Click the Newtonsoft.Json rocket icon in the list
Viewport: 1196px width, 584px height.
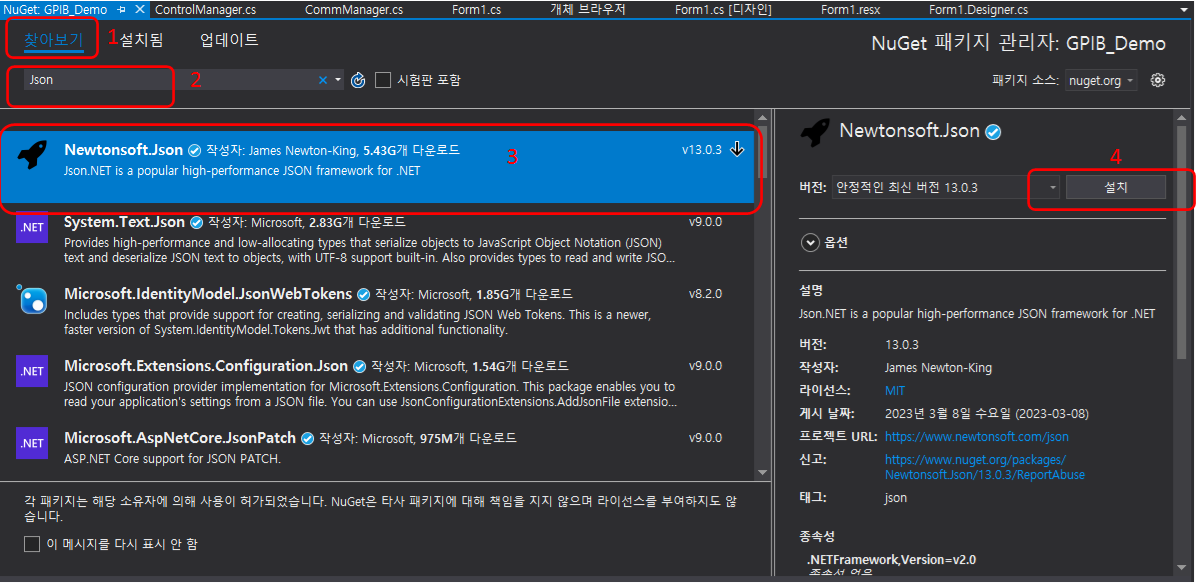click(x=32, y=155)
